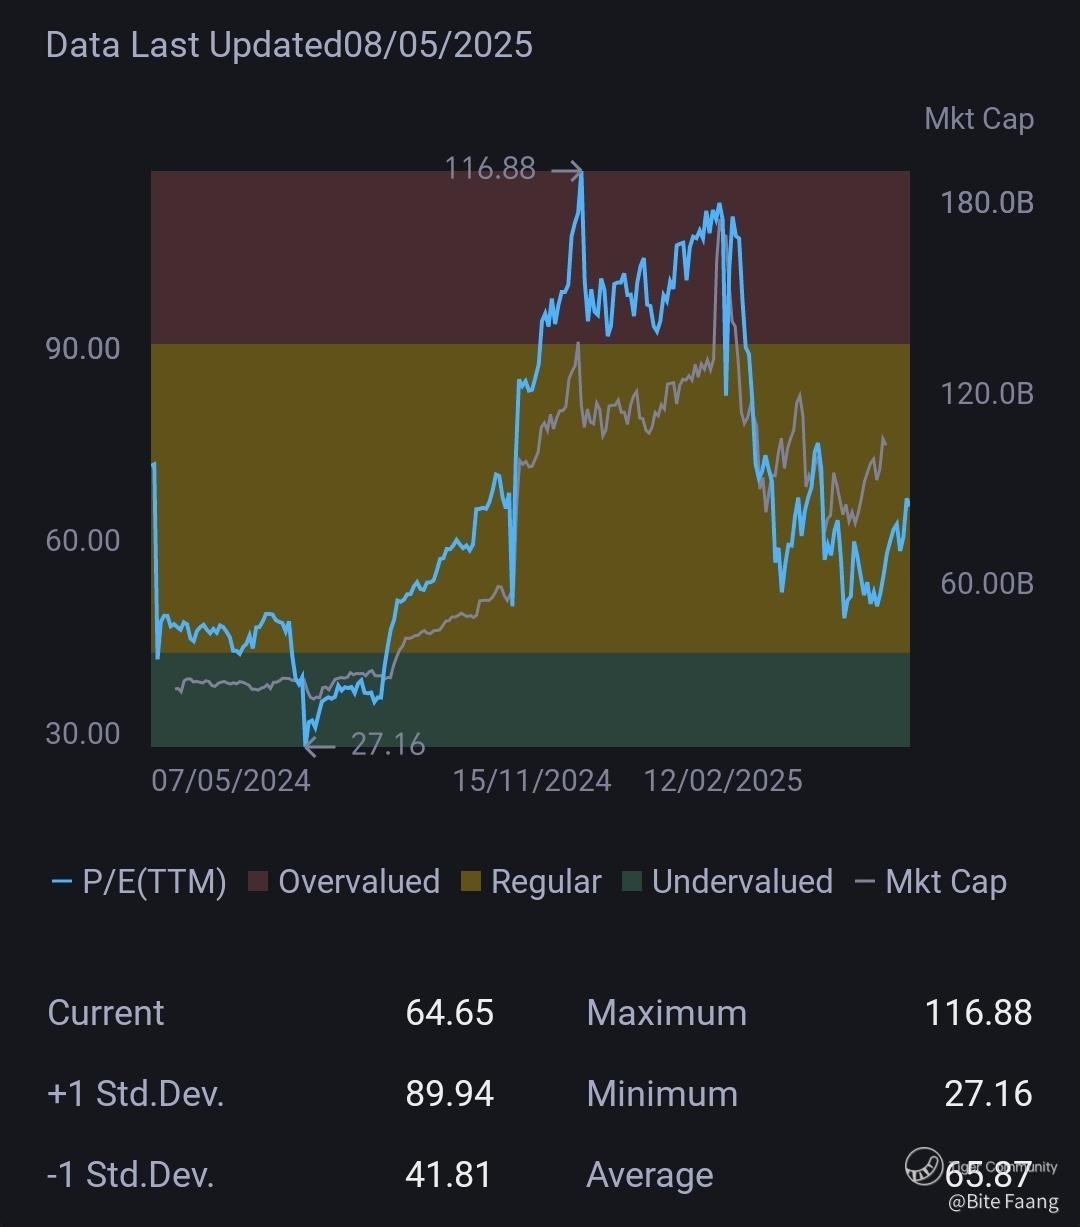Select the 12/02/2025 date on the x-axis
This screenshot has width=1080, height=1227.
(x=723, y=780)
